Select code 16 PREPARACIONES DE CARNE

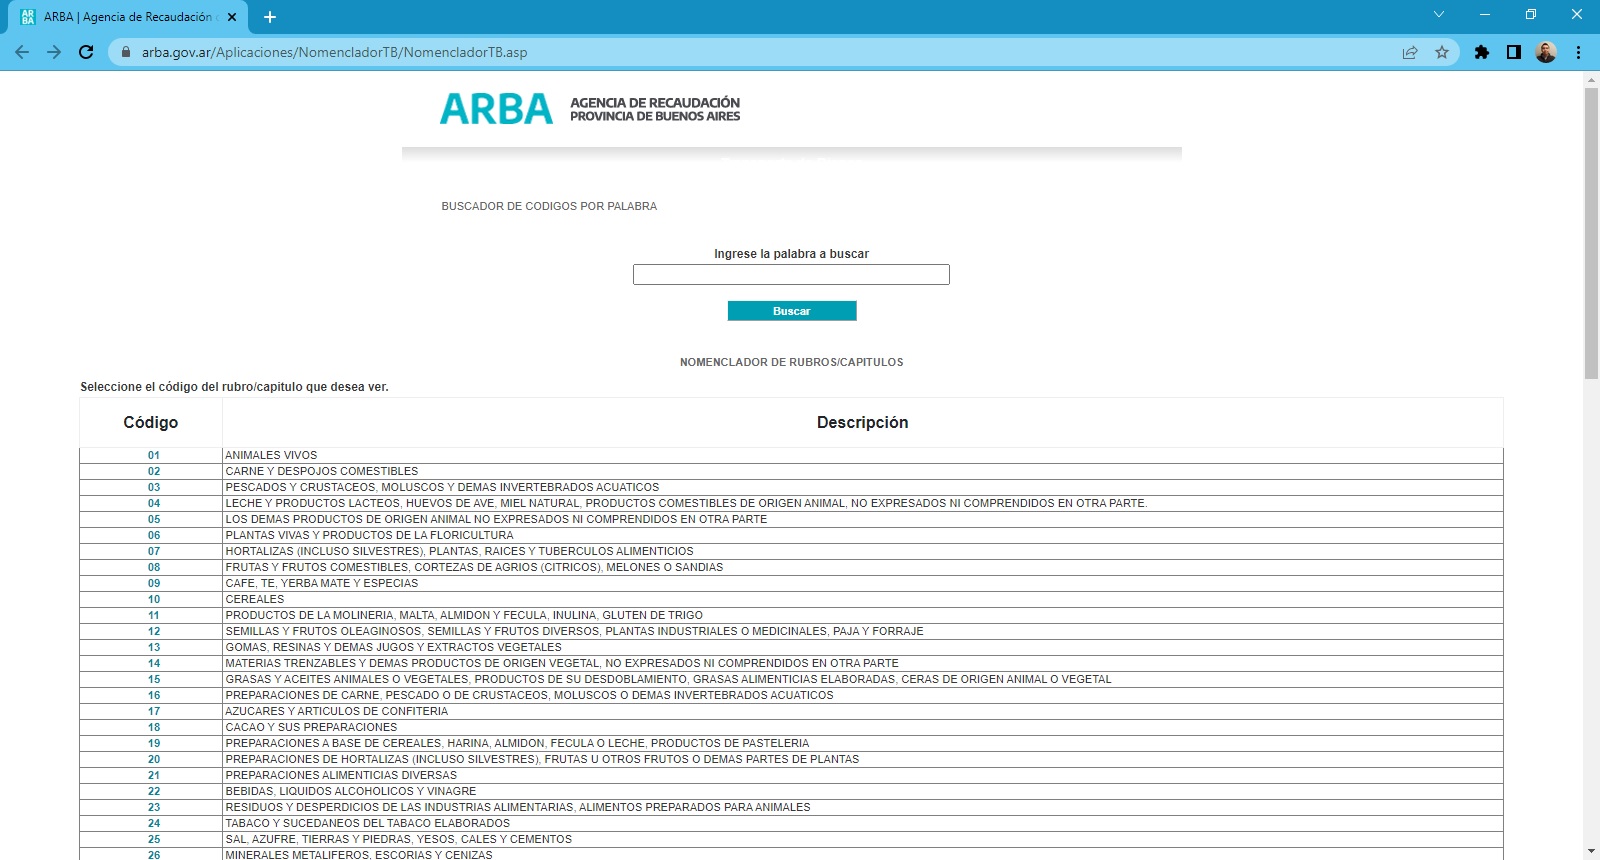click(x=154, y=695)
